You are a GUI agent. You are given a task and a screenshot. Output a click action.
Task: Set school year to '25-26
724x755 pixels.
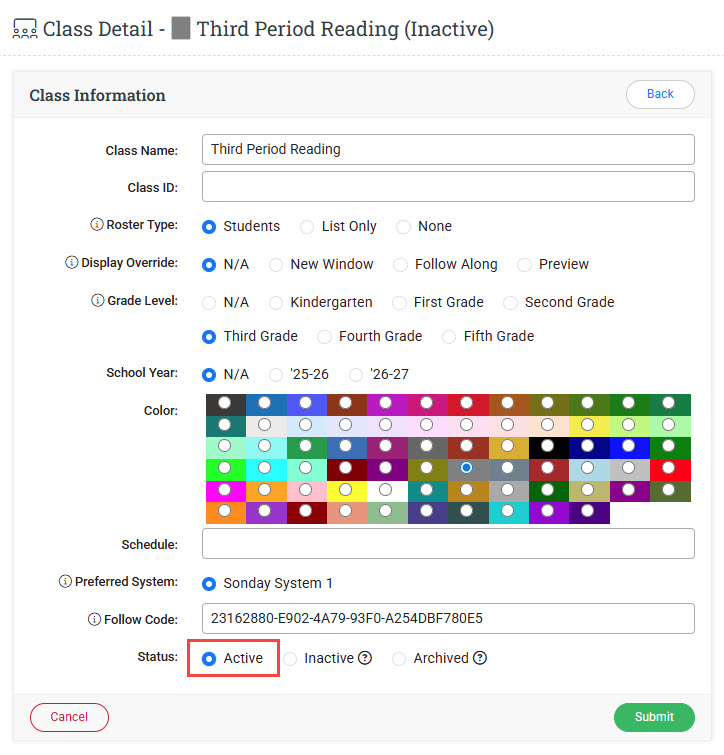pos(276,375)
